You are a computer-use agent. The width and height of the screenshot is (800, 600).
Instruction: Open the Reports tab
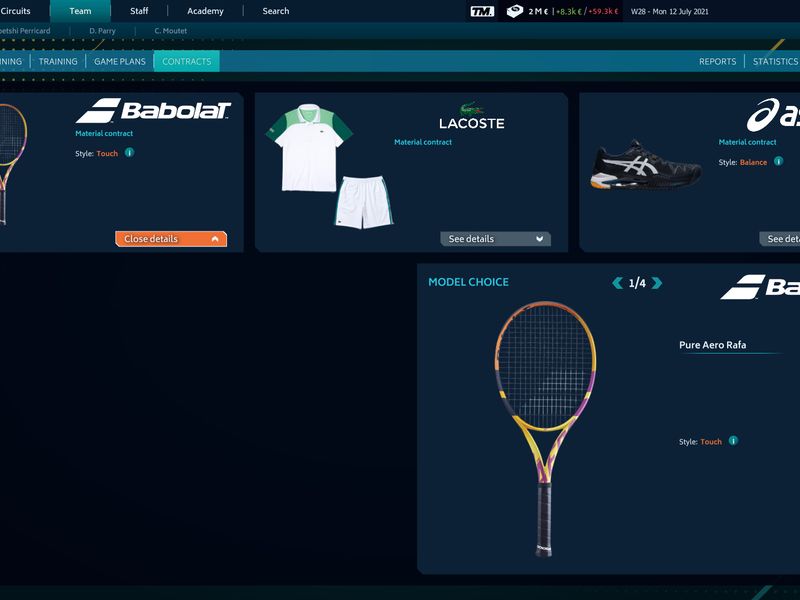click(x=717, y=61)
